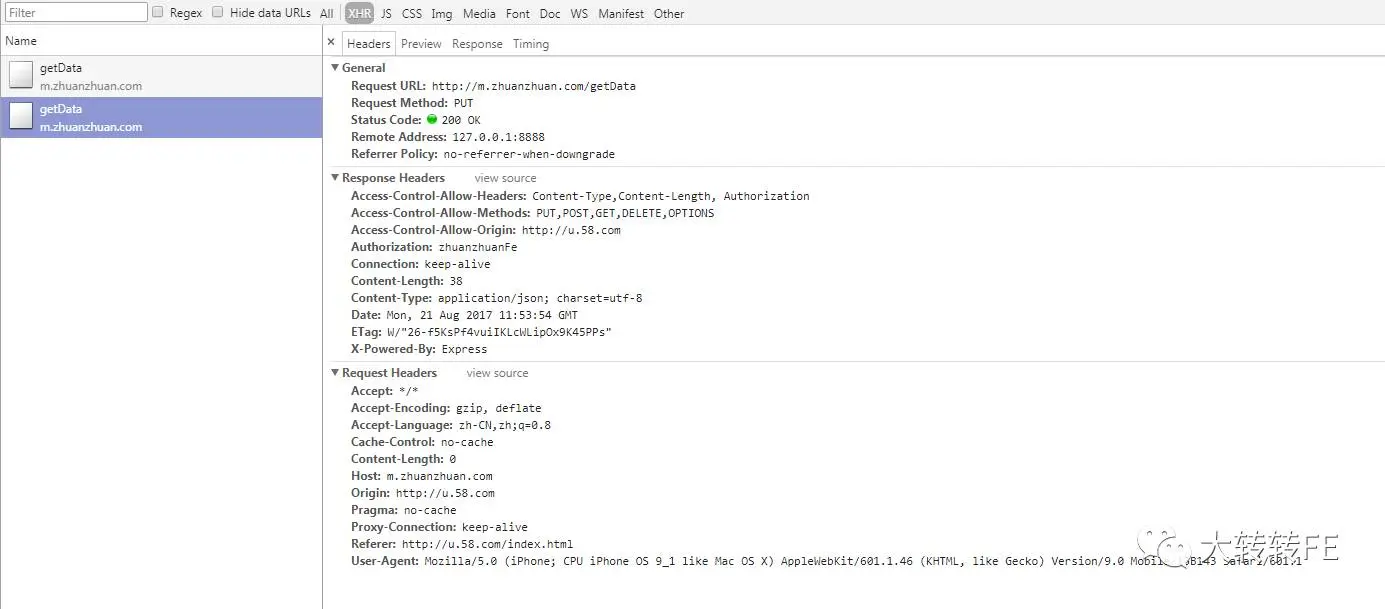Click the first getData request file icon
The width and height of the screenshot is (1385, 609).
point(21,76)
